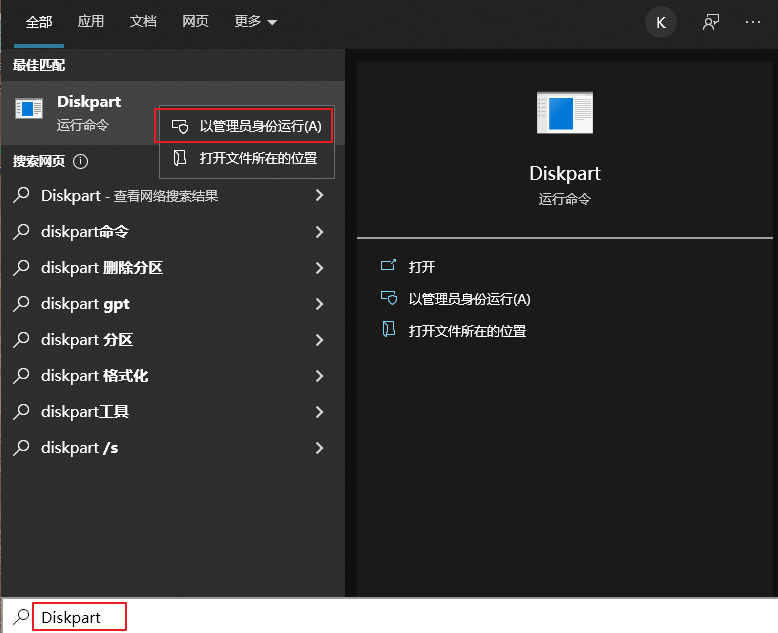Click the info icon beside 搜索网页

[x=80, y=162]
